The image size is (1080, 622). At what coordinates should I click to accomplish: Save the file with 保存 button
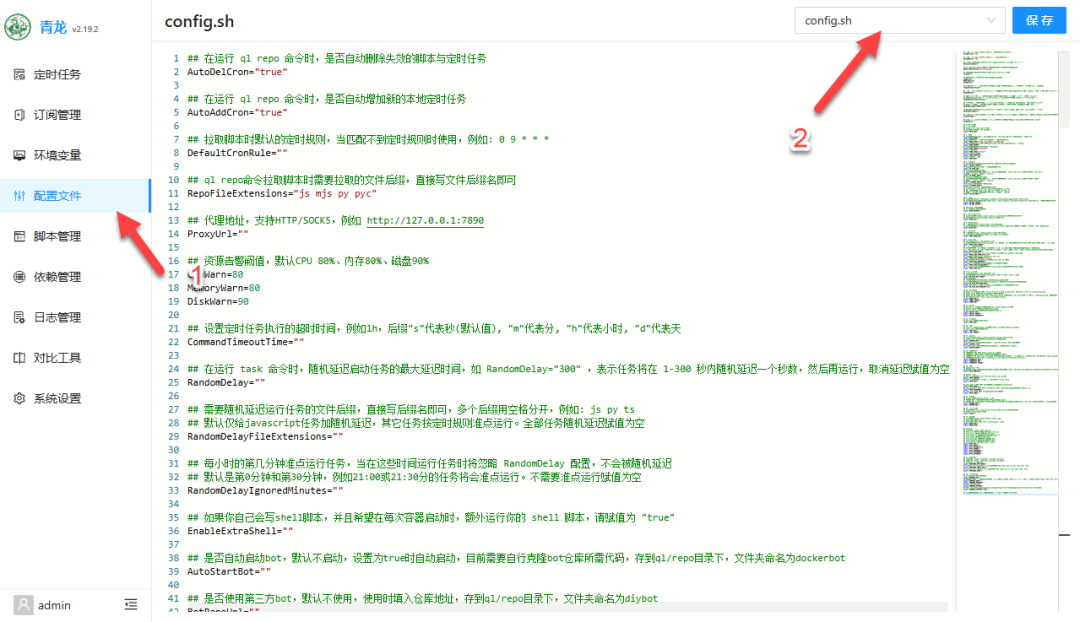[1039, 21]
